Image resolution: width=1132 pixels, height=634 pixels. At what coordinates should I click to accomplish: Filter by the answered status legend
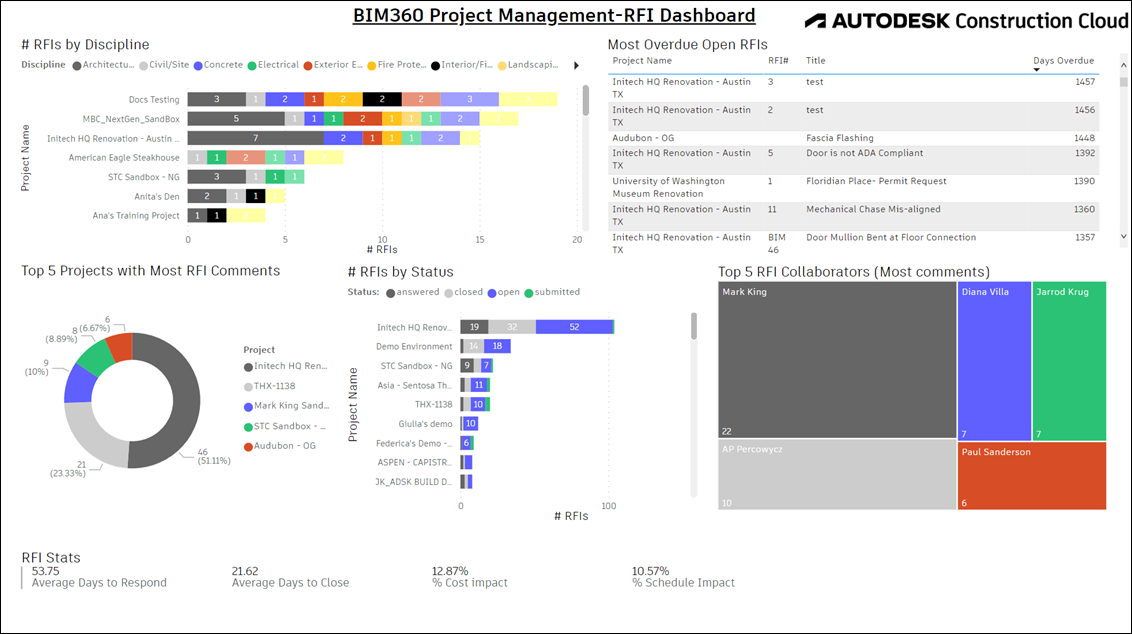point(412,292)
